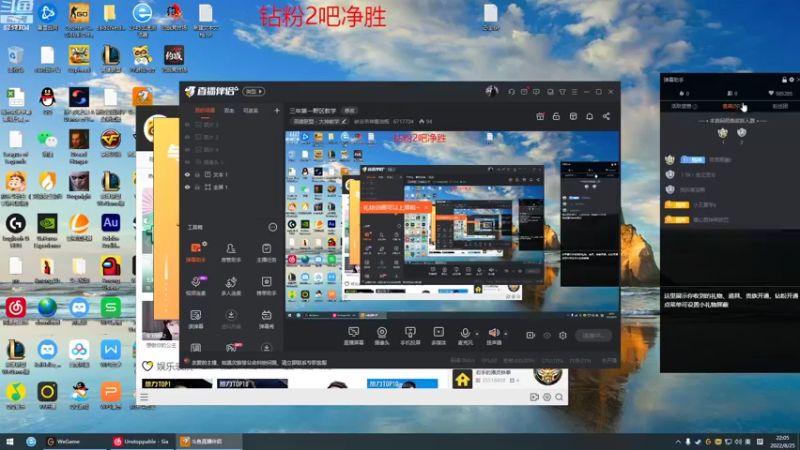Click the 修改 button beside stream title

pos(349,110)
